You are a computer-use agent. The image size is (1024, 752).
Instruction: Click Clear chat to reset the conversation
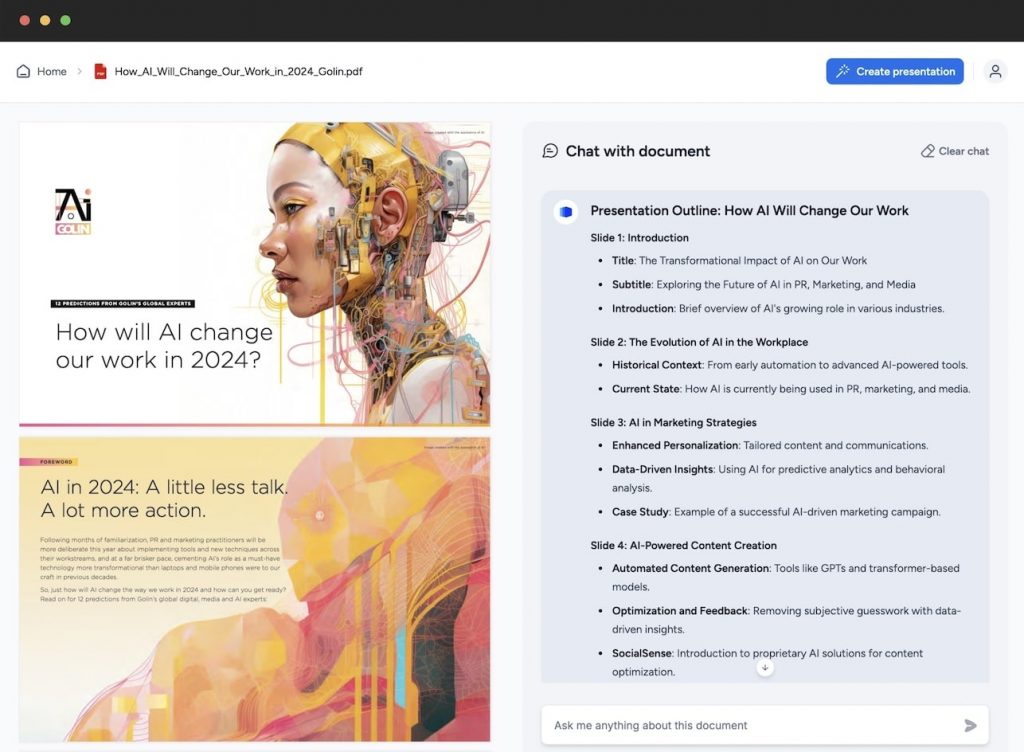[962, 150]
